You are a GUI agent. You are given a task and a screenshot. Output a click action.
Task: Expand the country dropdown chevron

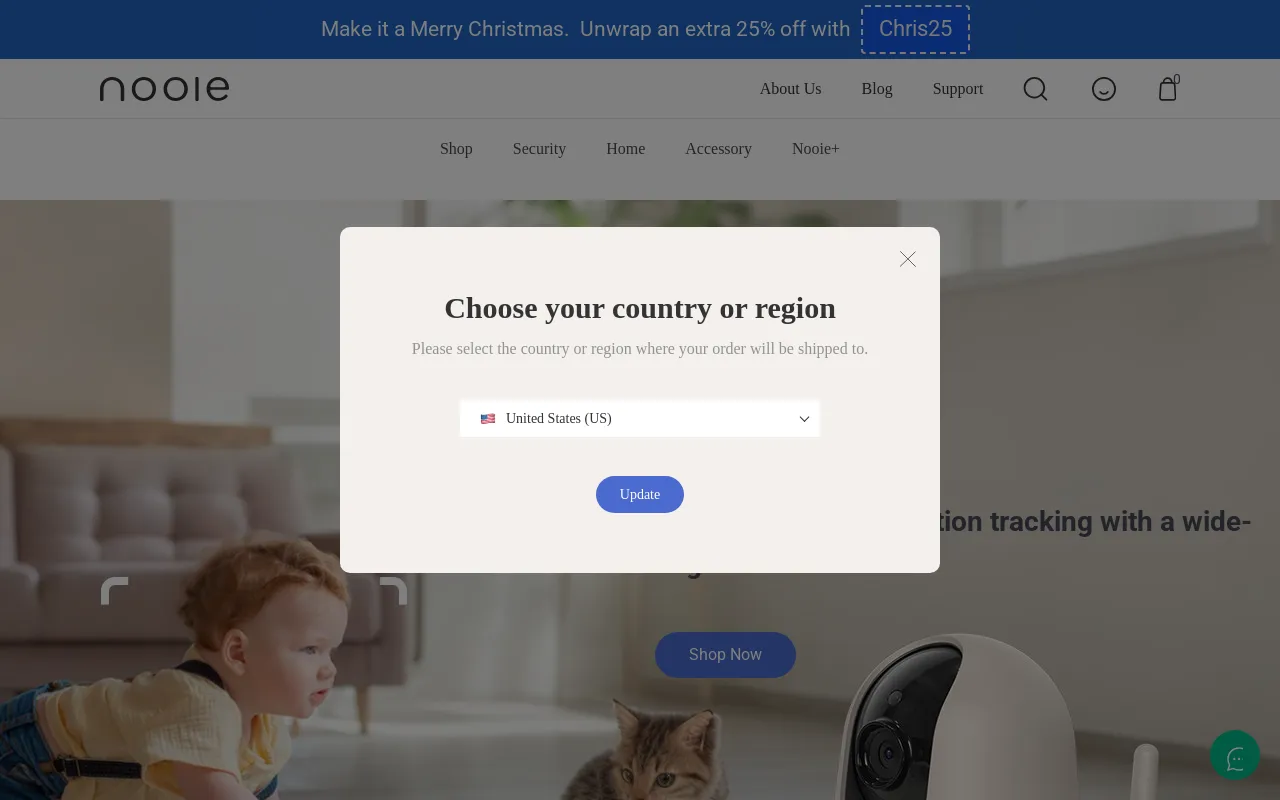[804, 419]
